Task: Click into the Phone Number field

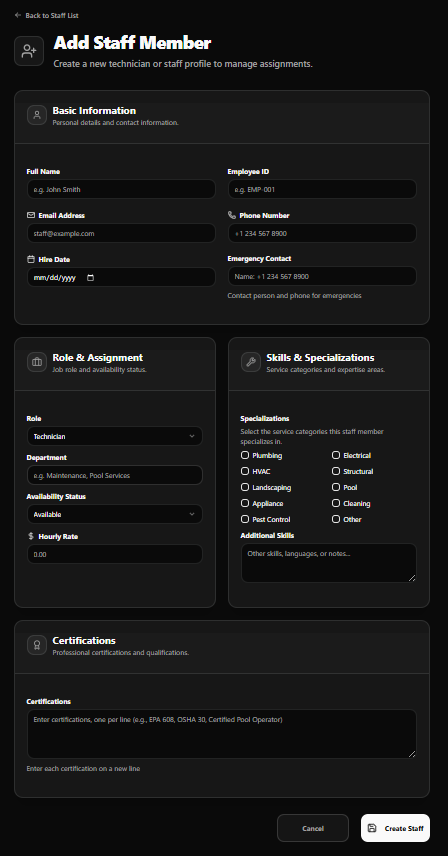Action: tap(322, 233)
